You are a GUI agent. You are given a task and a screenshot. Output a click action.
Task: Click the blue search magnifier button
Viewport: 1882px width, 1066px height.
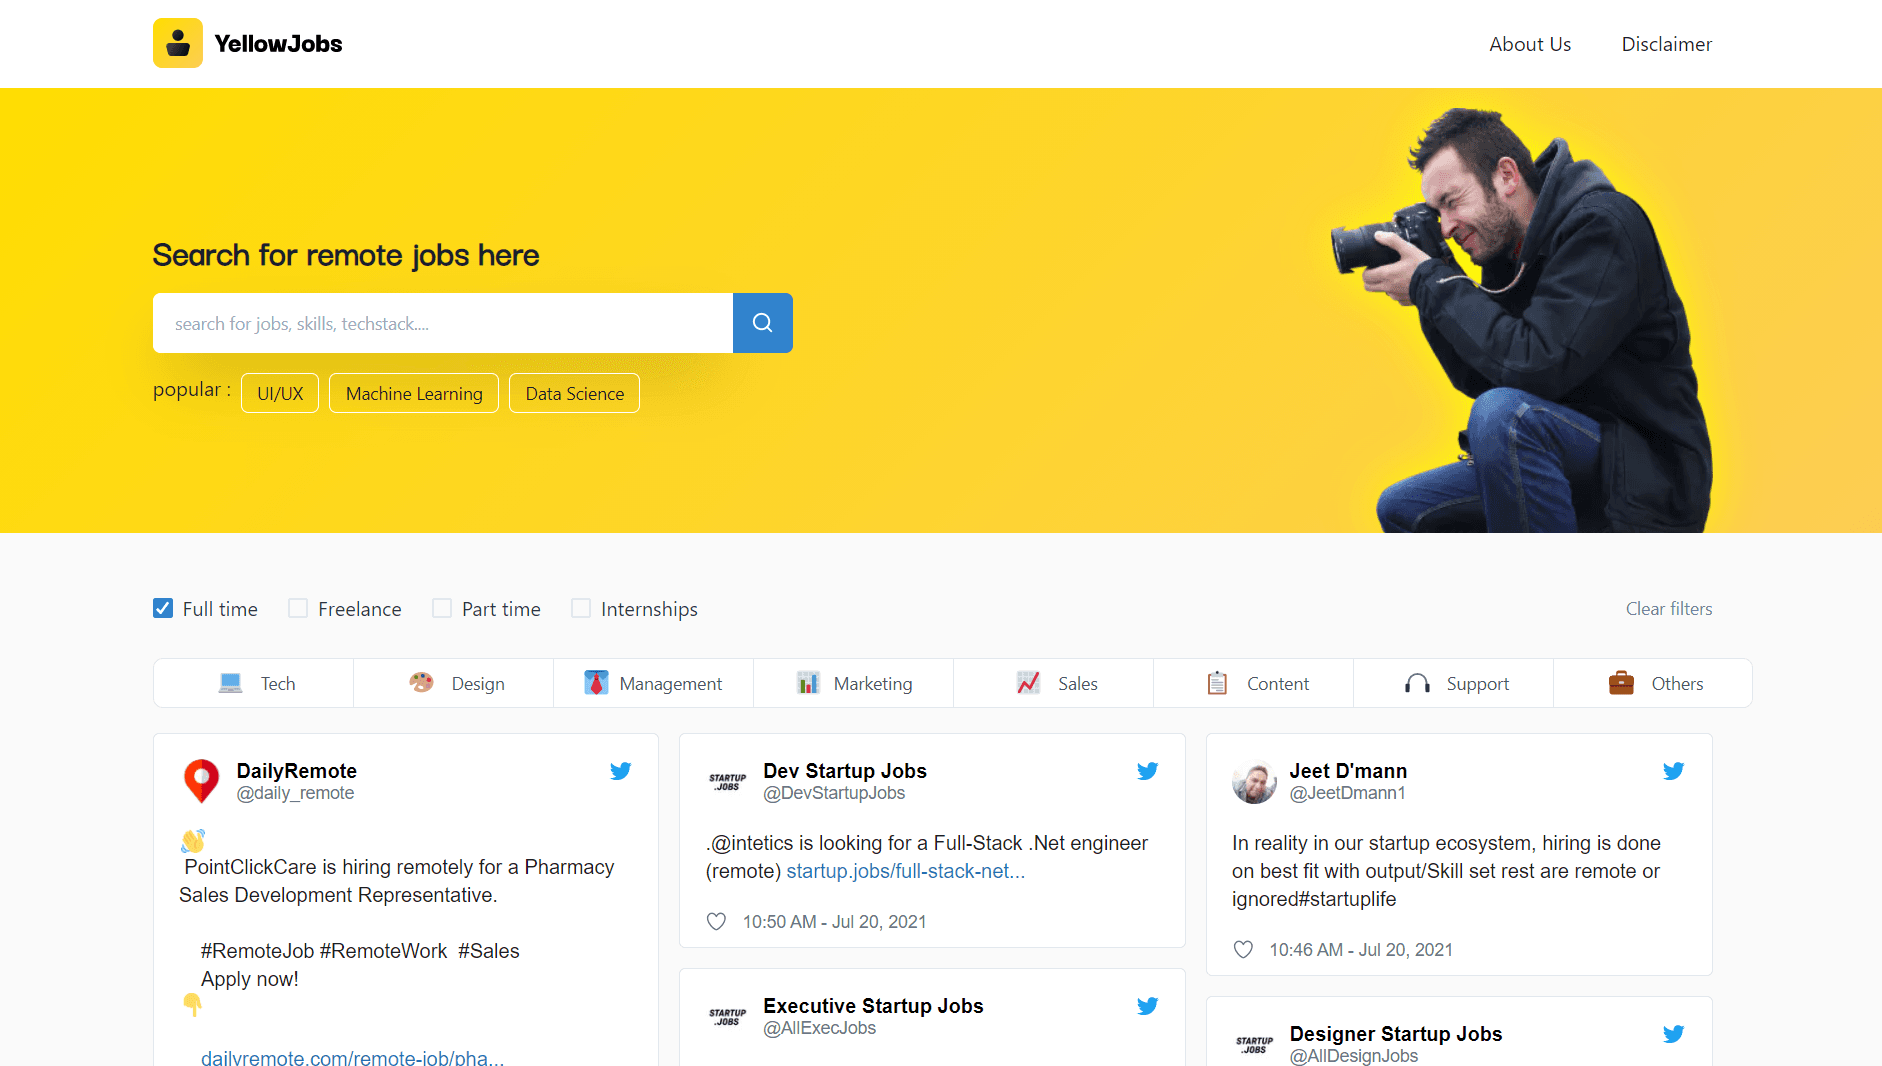[762, 323]
